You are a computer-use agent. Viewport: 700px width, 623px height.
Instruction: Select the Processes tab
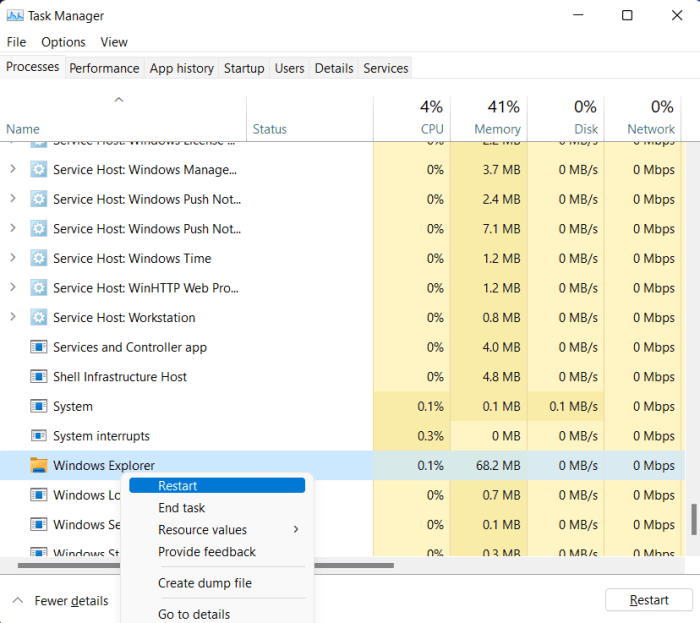[33, 67]
